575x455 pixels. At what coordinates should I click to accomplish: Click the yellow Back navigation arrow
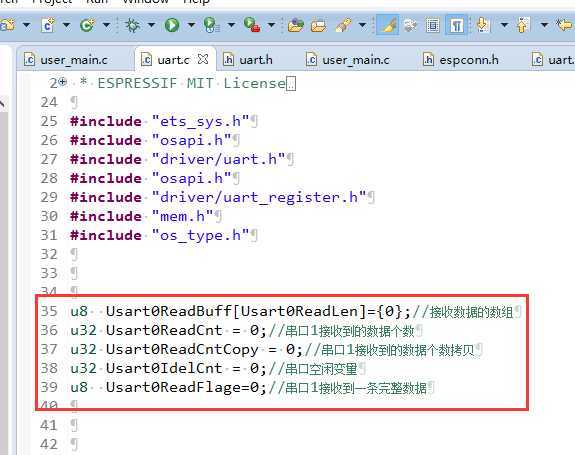tap(565, 25)
